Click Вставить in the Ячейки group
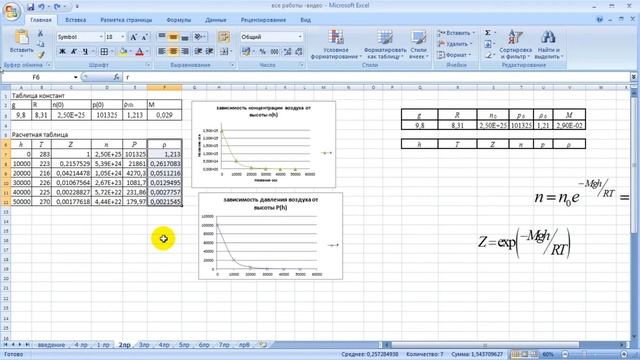Viewport: 640px width, 360px height. (x=455, y=33)
